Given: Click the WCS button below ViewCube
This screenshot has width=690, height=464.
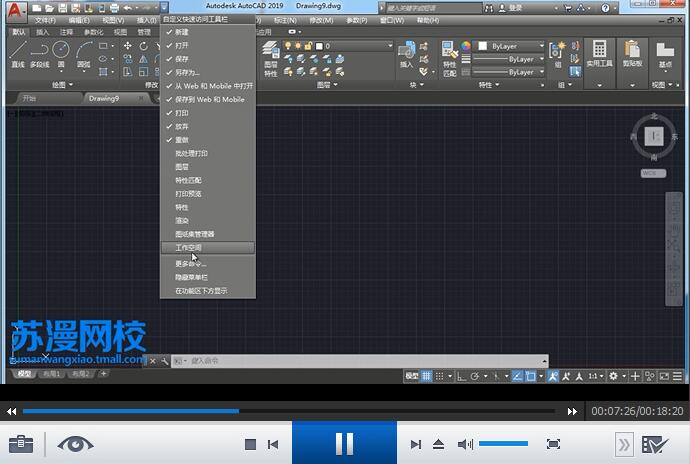Looking at the screenshot, I should 653,173.
